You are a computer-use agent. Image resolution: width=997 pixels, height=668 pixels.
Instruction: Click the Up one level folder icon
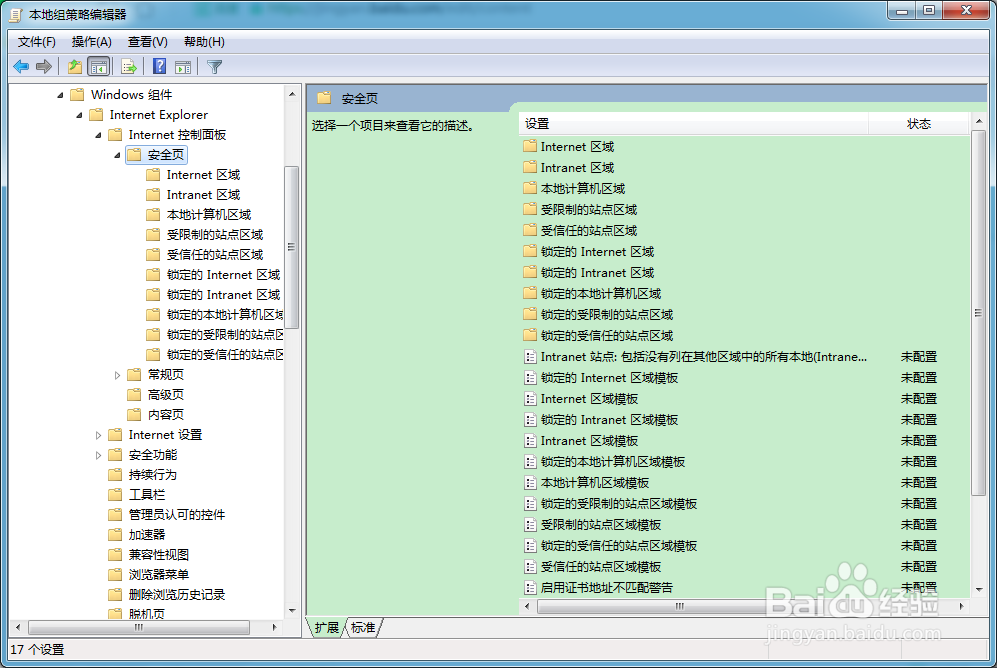[75, 66]
